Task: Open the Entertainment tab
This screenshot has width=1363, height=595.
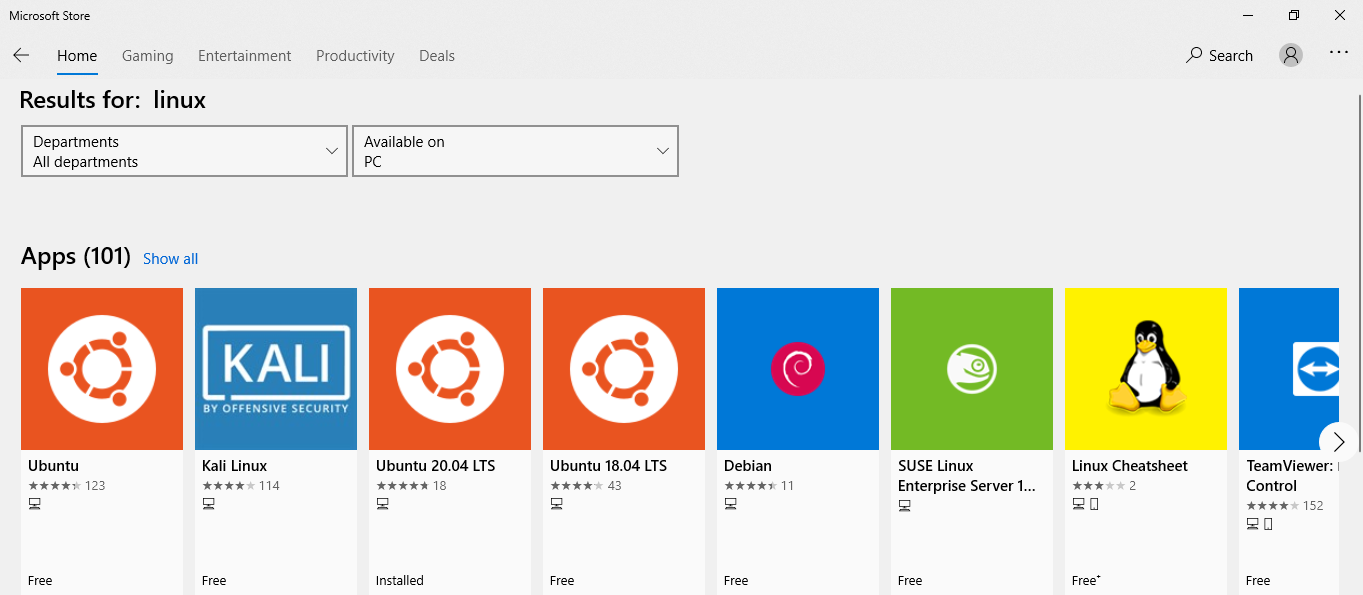Action: [x=245, y=56]
